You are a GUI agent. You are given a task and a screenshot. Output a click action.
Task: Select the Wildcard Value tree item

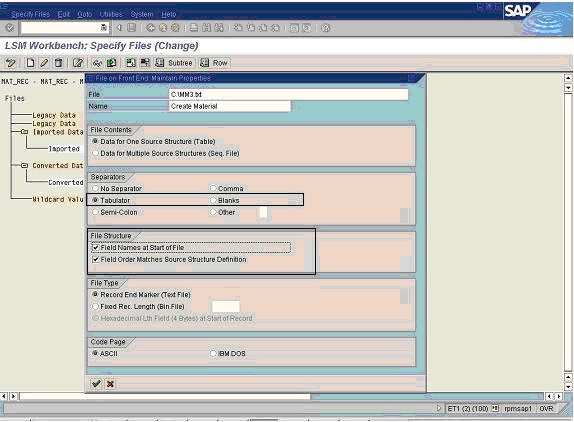(x=58, y=199)
